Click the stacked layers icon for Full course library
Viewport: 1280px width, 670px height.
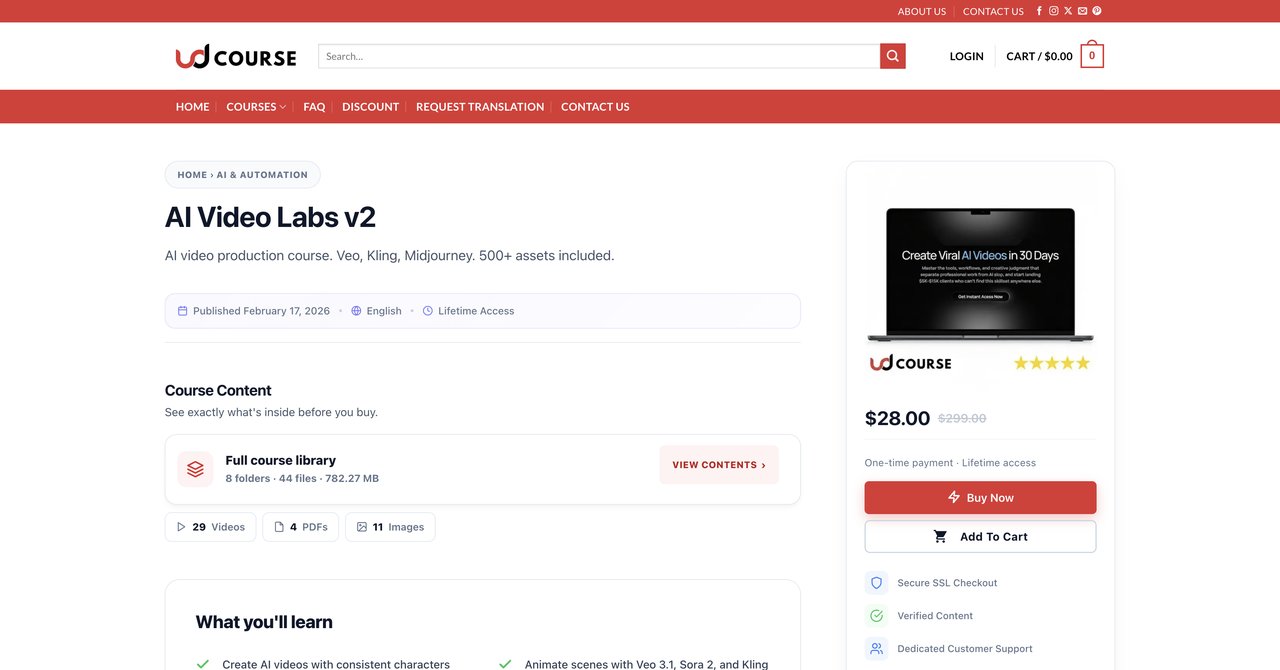tap(195, 469)
